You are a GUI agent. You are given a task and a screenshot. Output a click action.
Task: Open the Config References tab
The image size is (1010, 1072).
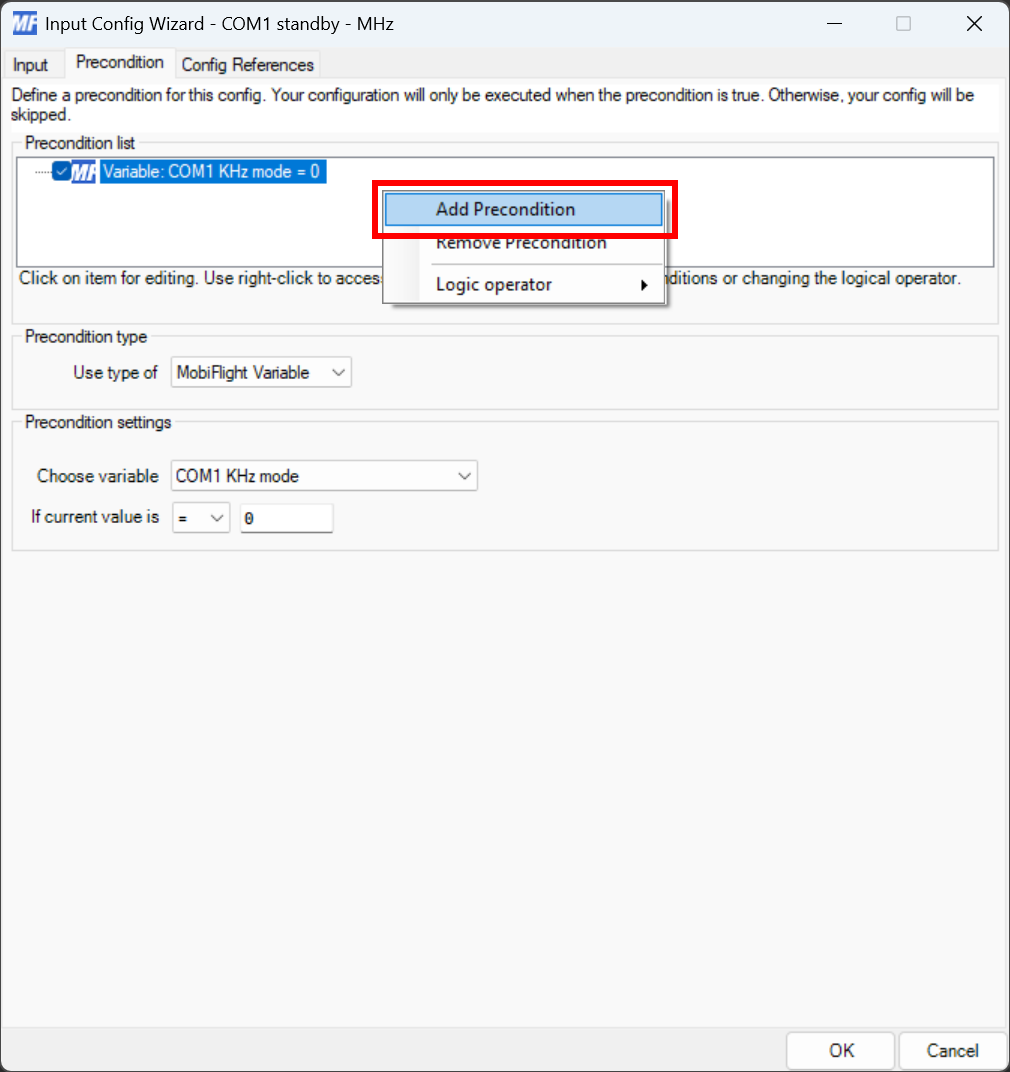point(248,65)
